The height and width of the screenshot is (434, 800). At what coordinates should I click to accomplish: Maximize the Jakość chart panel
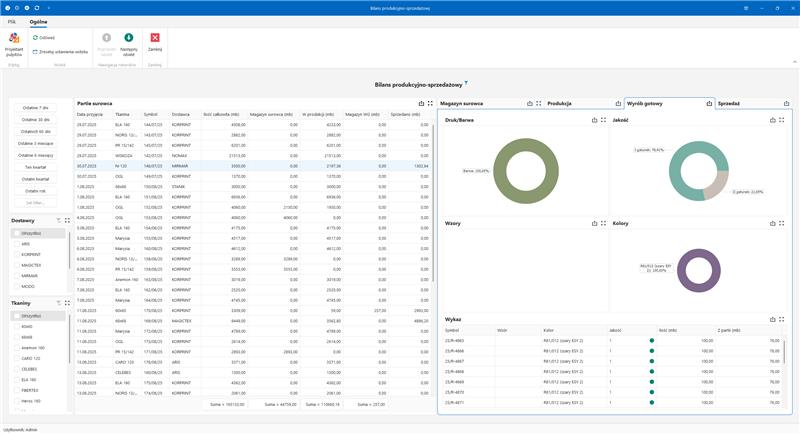[783, 120]
